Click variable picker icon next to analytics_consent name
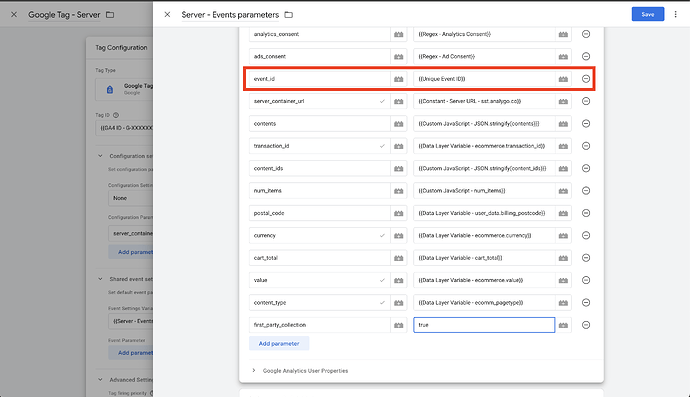 (399, 34)
